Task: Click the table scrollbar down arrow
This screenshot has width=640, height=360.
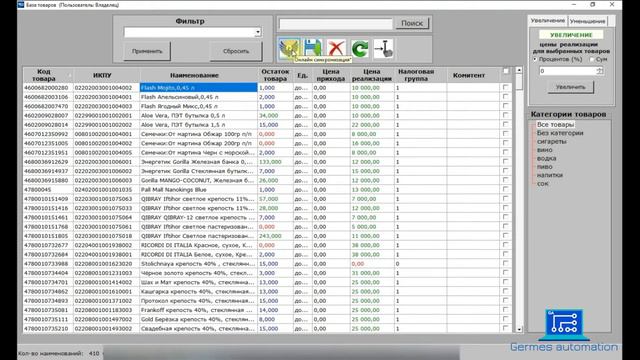Action: [519, 329]
